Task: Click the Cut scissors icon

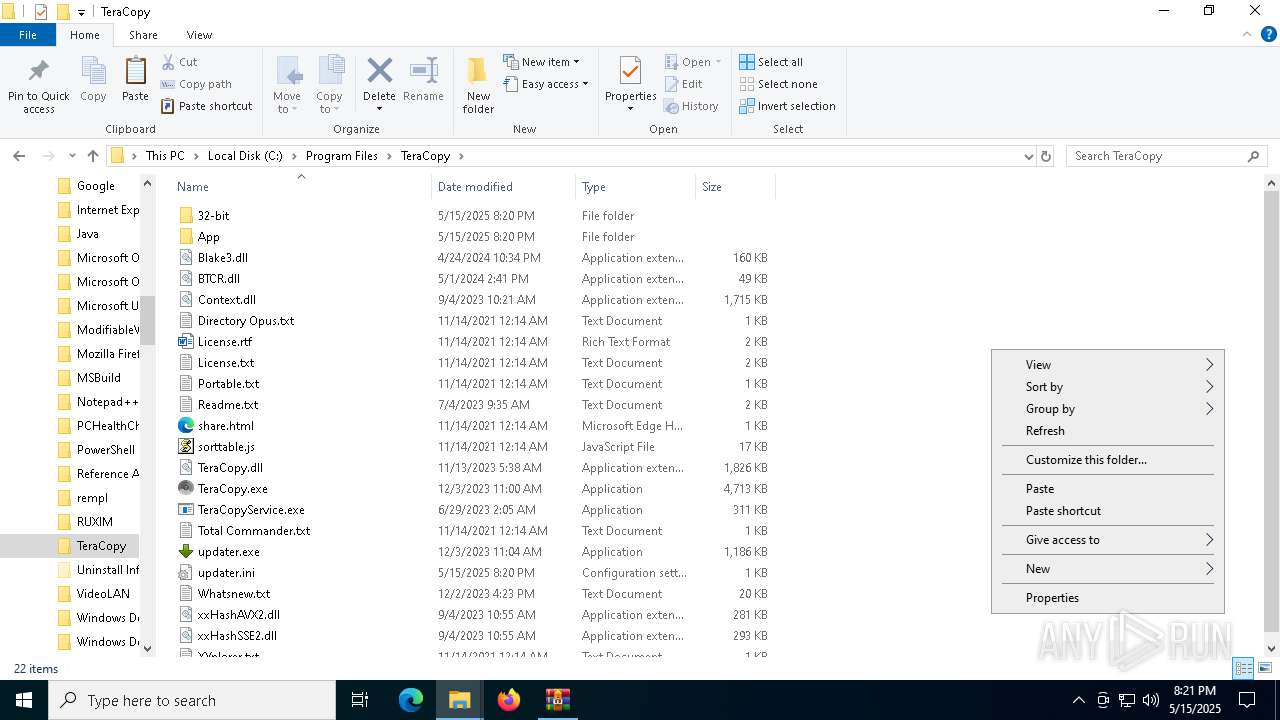Action: [168, 62]
